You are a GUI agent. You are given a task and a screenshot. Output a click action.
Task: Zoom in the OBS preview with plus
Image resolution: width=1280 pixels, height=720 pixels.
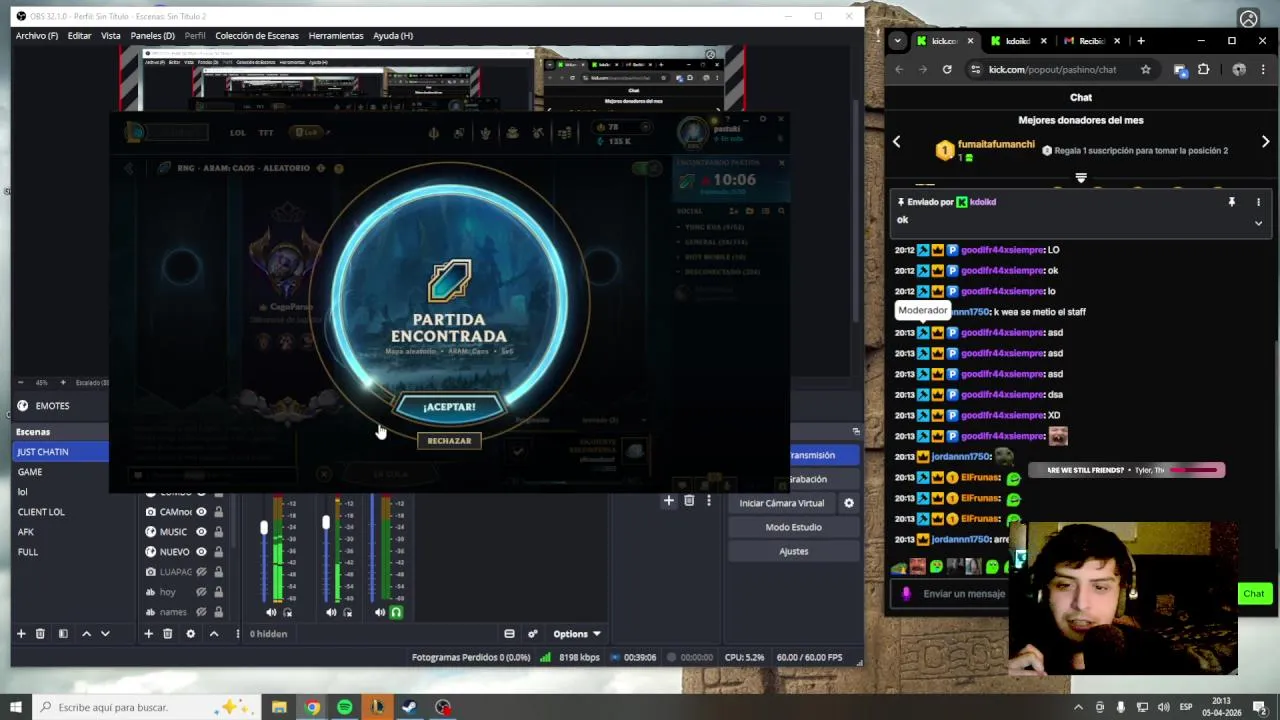[x=62, y=382]
